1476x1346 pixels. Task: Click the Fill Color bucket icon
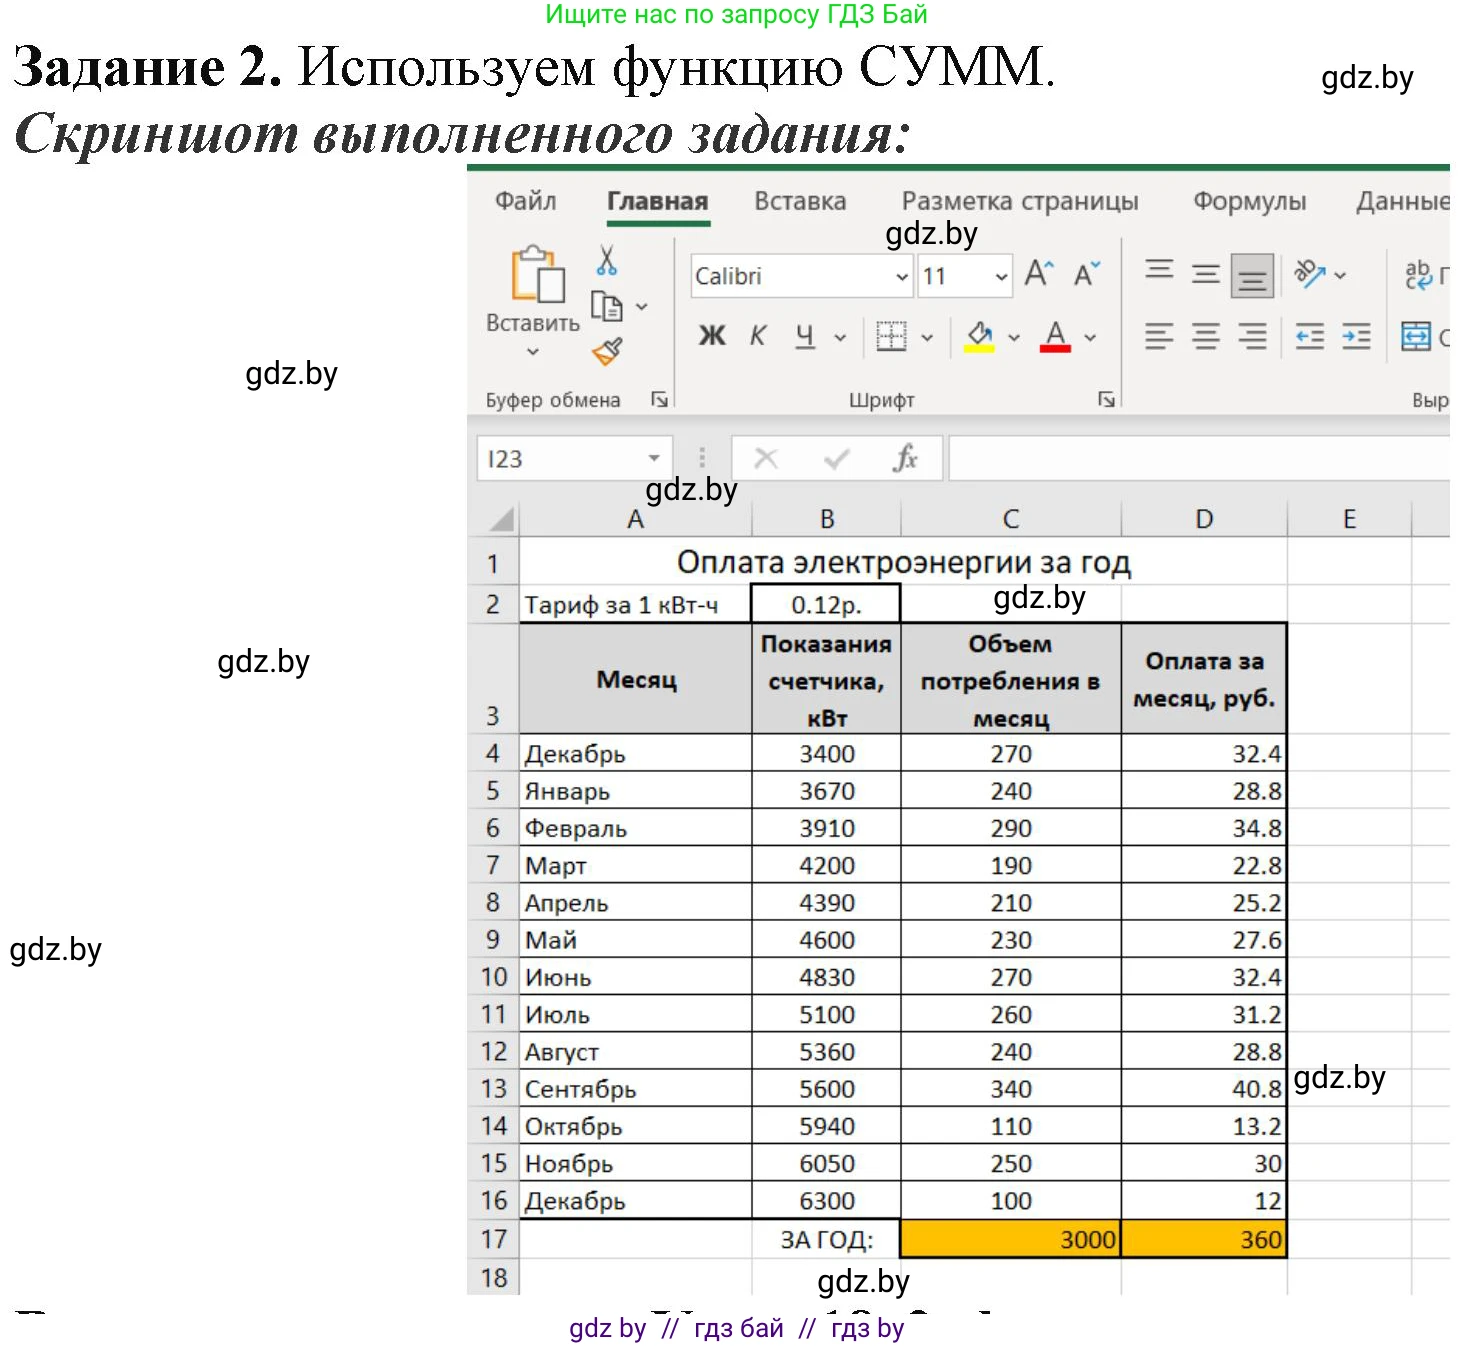980,337
